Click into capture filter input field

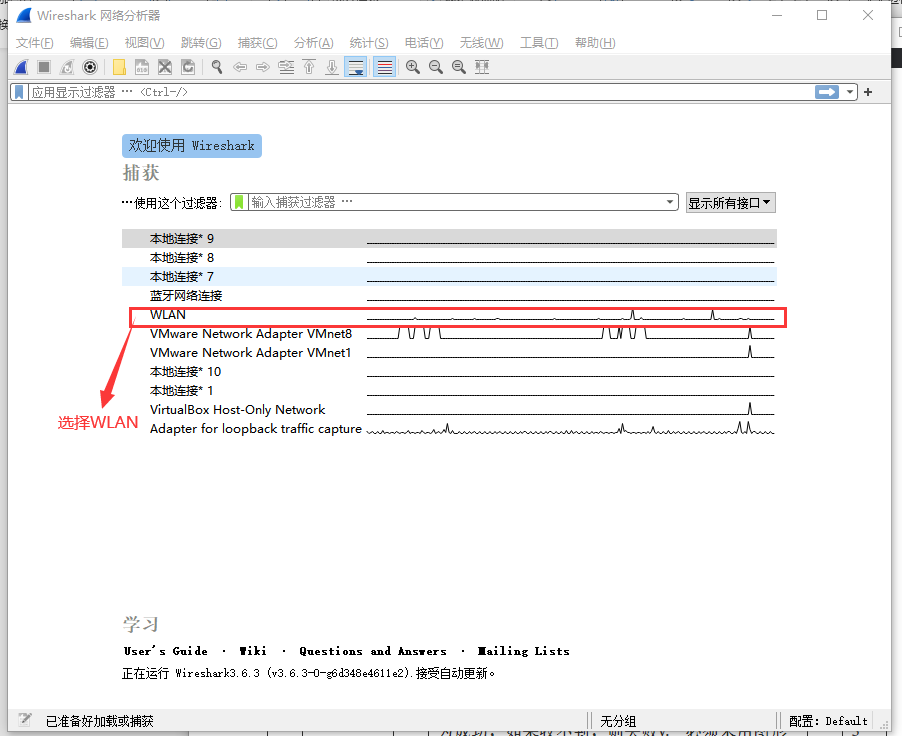456,203
